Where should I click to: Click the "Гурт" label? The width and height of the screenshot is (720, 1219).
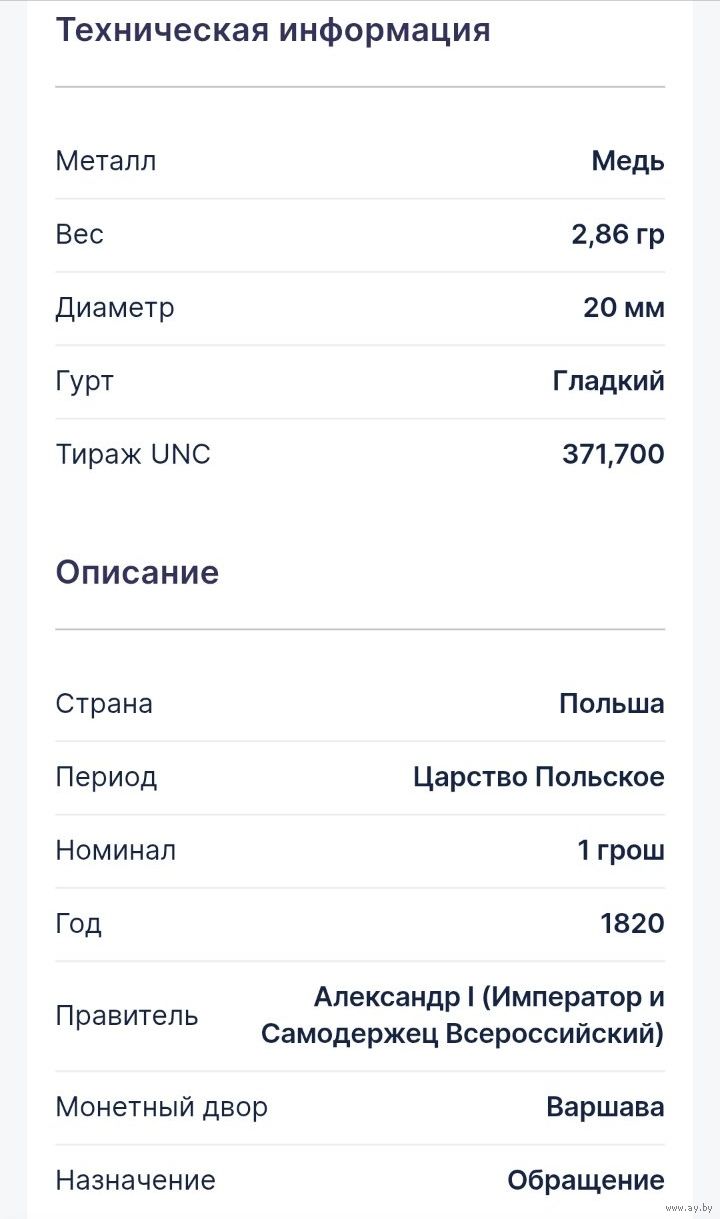pos(85,381)
